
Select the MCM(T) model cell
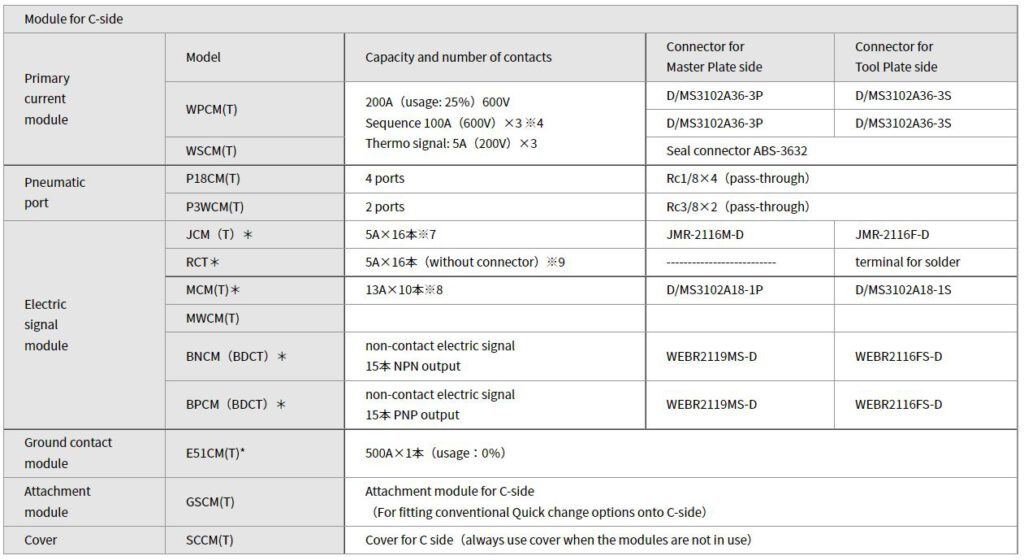(x=255, y=290)
